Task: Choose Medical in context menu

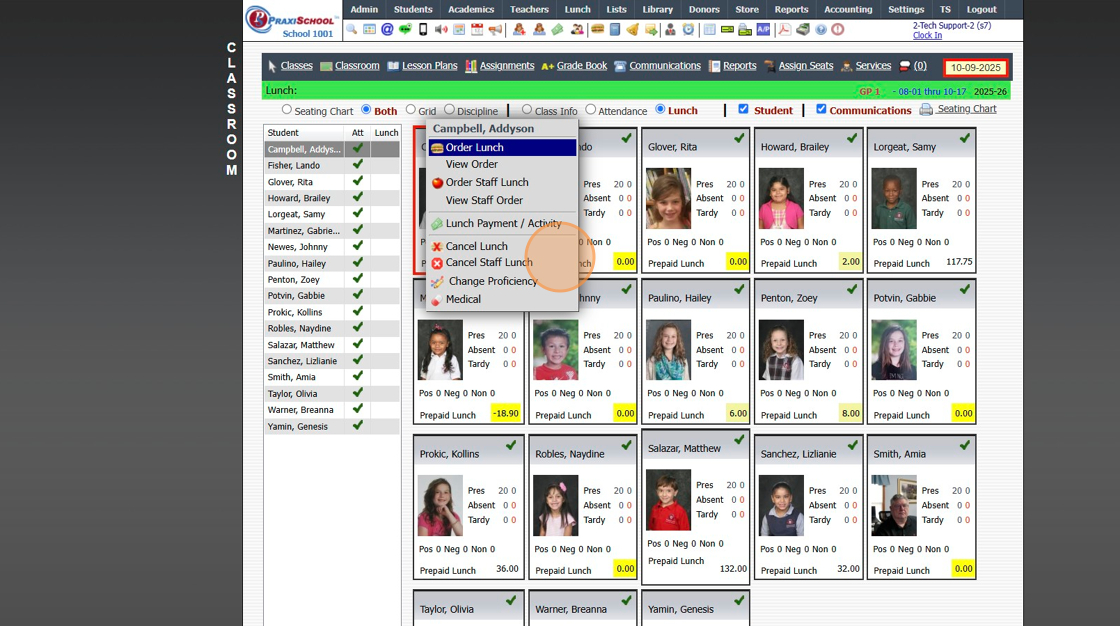Action: tap(502, 299)
